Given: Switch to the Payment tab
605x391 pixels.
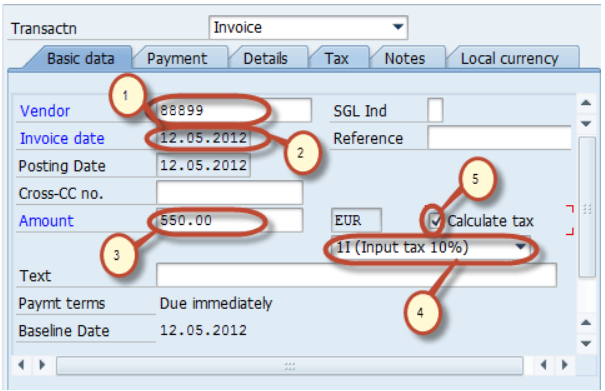Looking at the screenshot, I should 177,58.
